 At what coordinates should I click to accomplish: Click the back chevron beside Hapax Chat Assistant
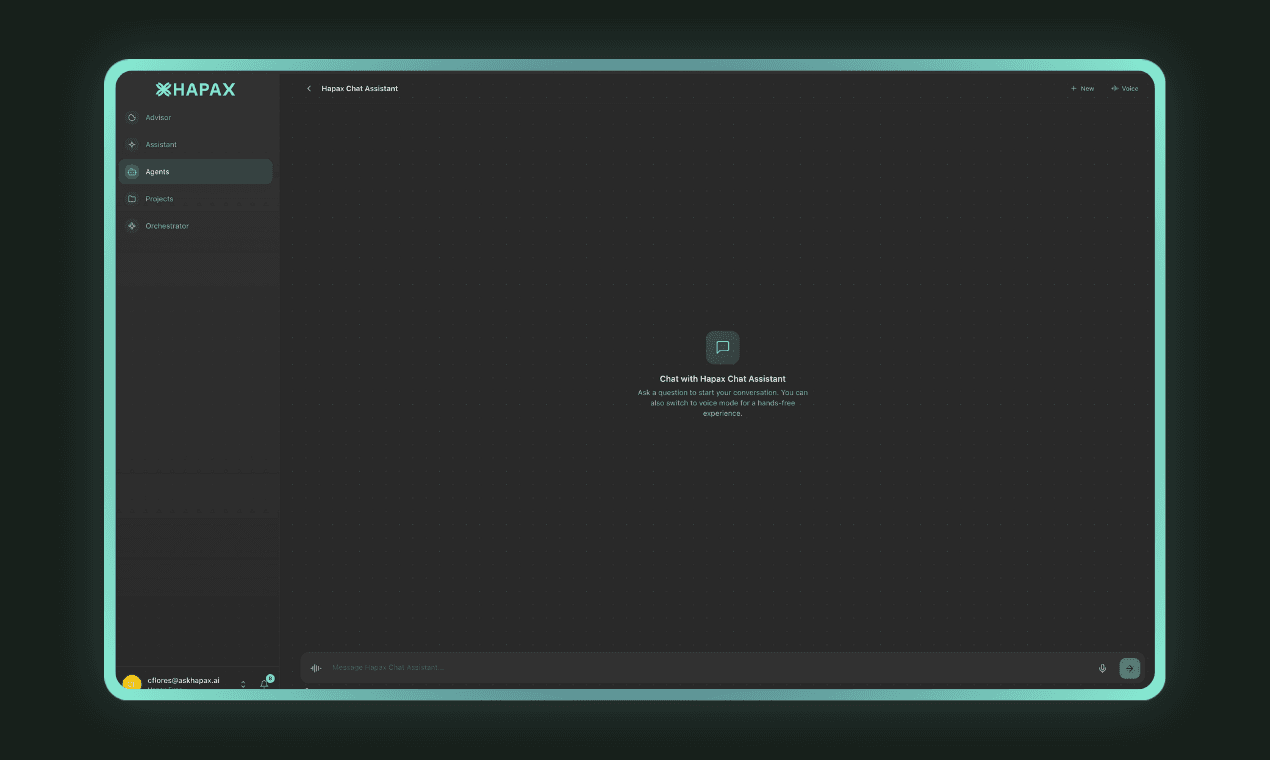pyautogui.click(x=309, y=89)
